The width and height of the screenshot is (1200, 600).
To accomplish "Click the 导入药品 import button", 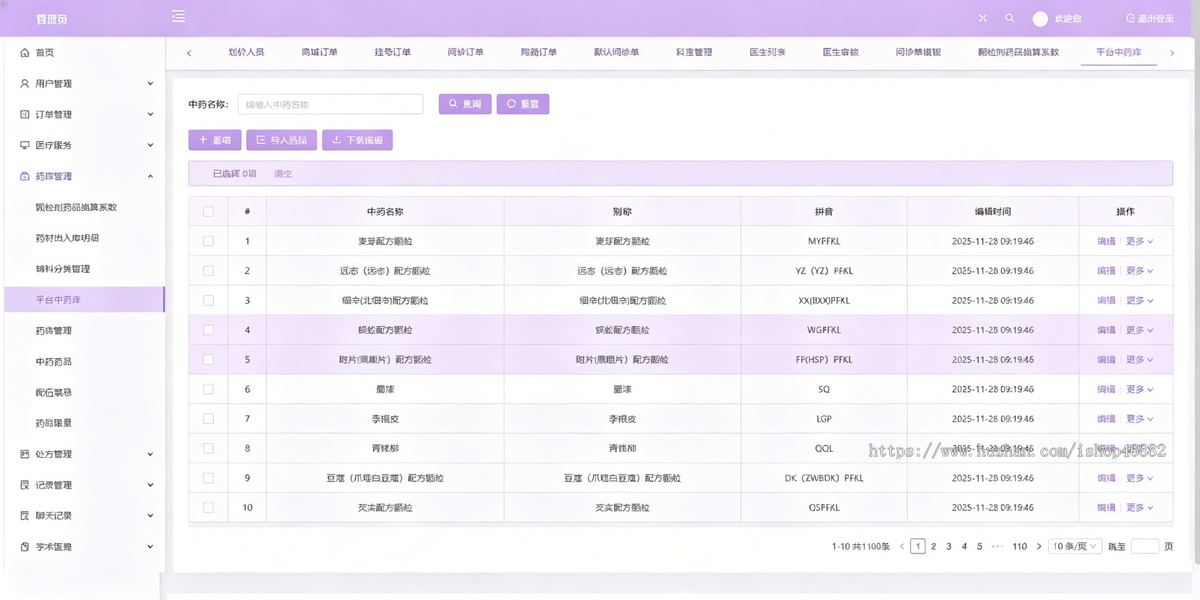I will (282, 140).
